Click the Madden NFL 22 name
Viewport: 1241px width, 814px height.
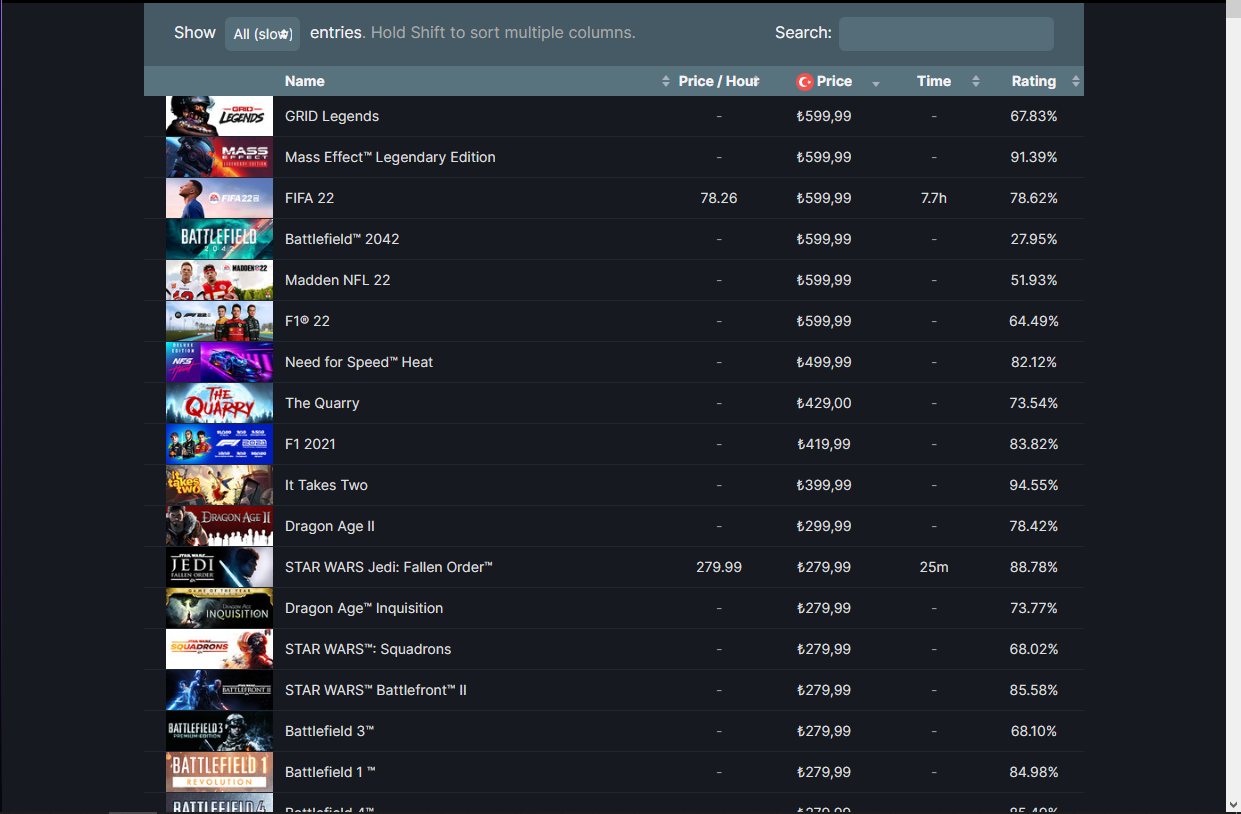click(338, 280)
